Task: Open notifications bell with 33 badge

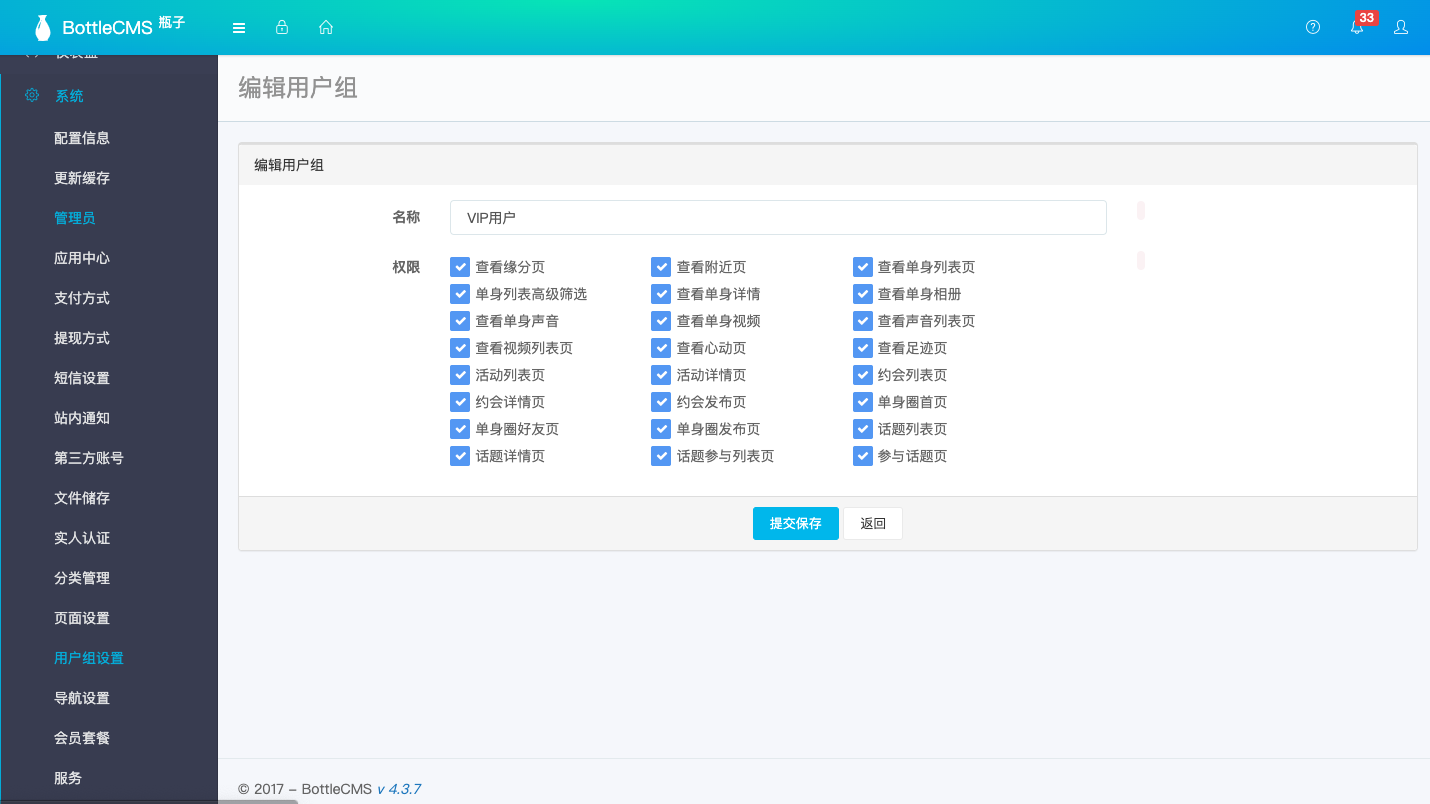Action: [1357, 27]
